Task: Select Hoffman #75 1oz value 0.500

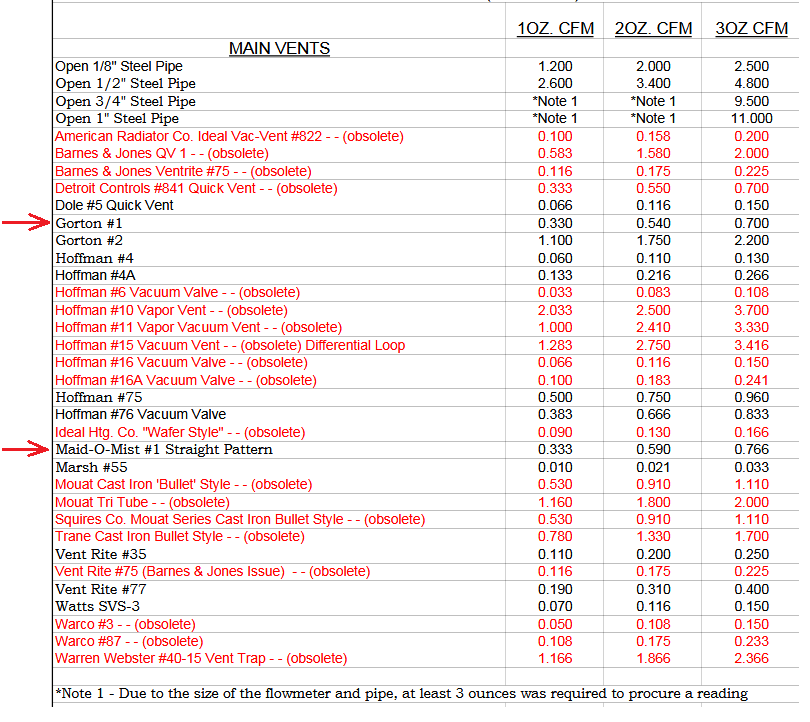Action: click(x=555, y=398)
